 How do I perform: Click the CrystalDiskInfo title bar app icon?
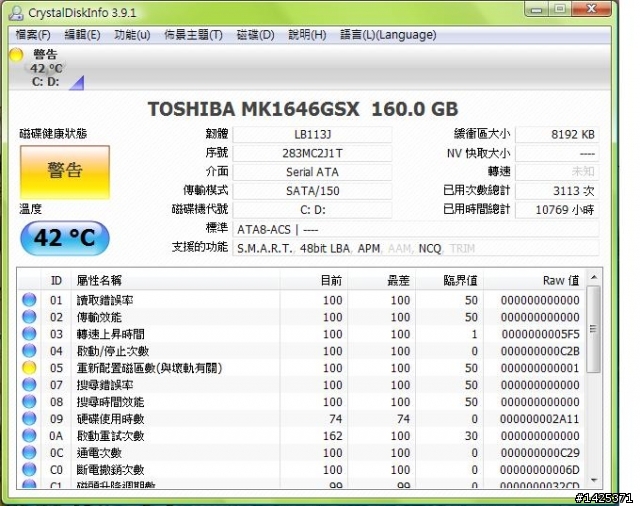coord(16,12)
